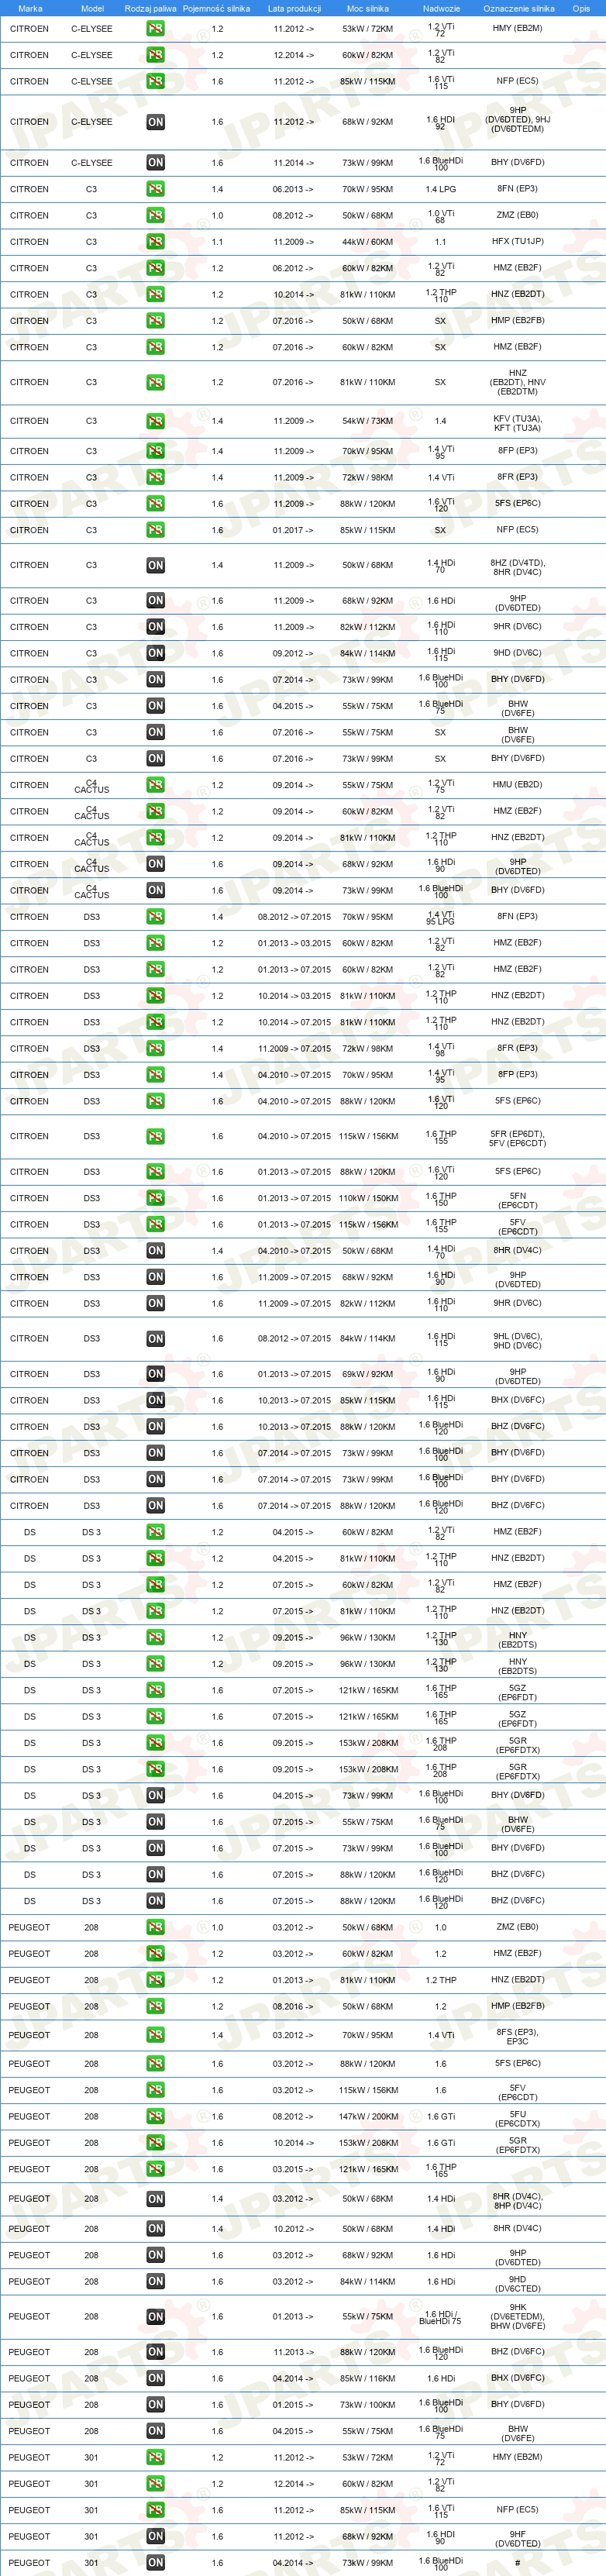Viewport: 606px width, 2576px height.
Task: Click petrol icon in Peugeot 208 HMP (EB2FB) row
Action: [155, 2006]
